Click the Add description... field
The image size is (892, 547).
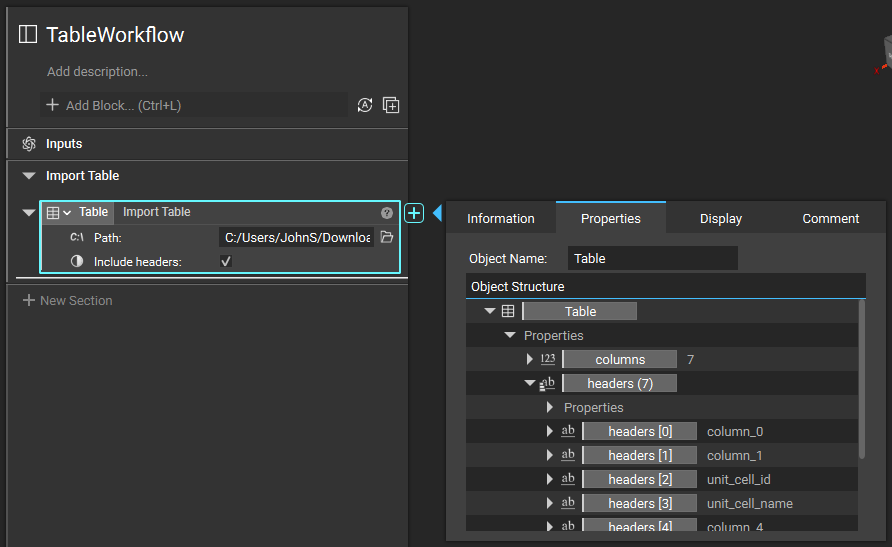(97, 72)
